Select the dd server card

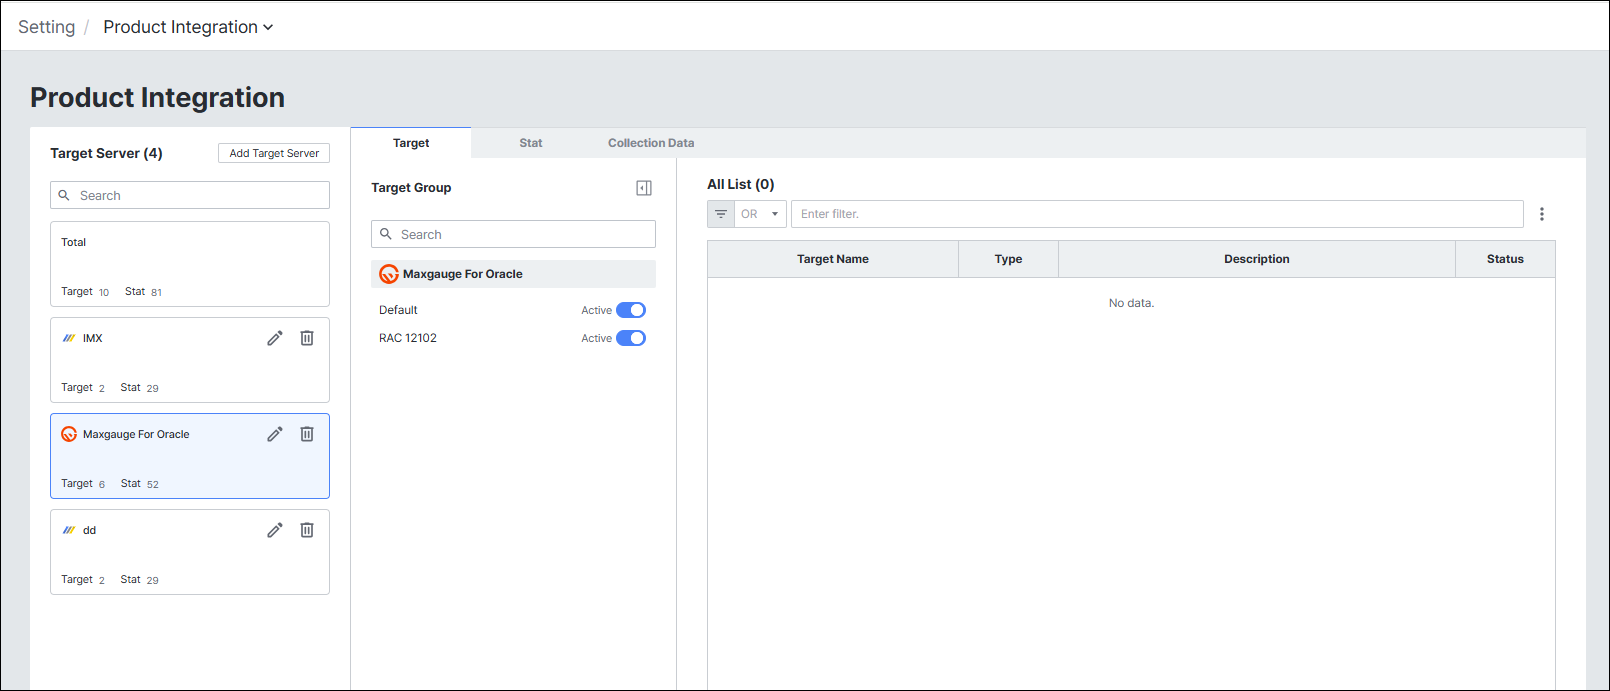coord(190,552)
